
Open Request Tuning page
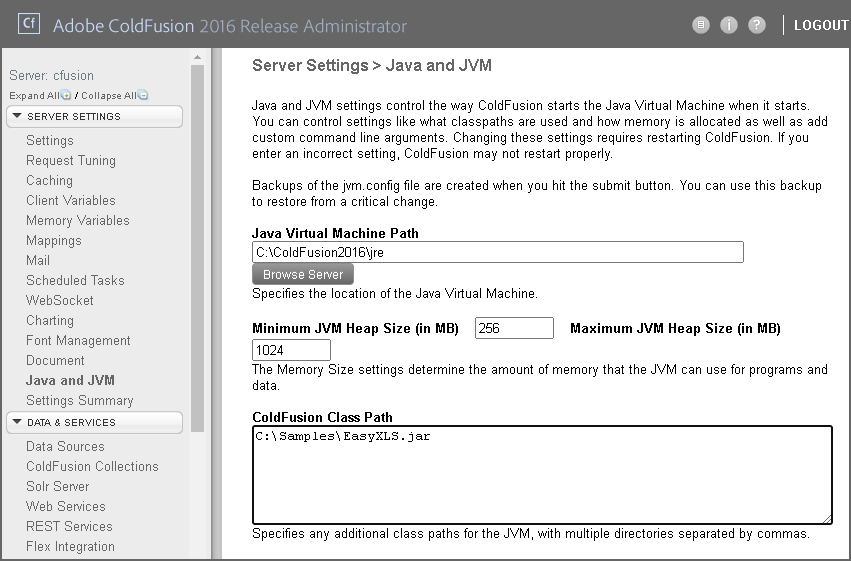(x=71, y=161)
